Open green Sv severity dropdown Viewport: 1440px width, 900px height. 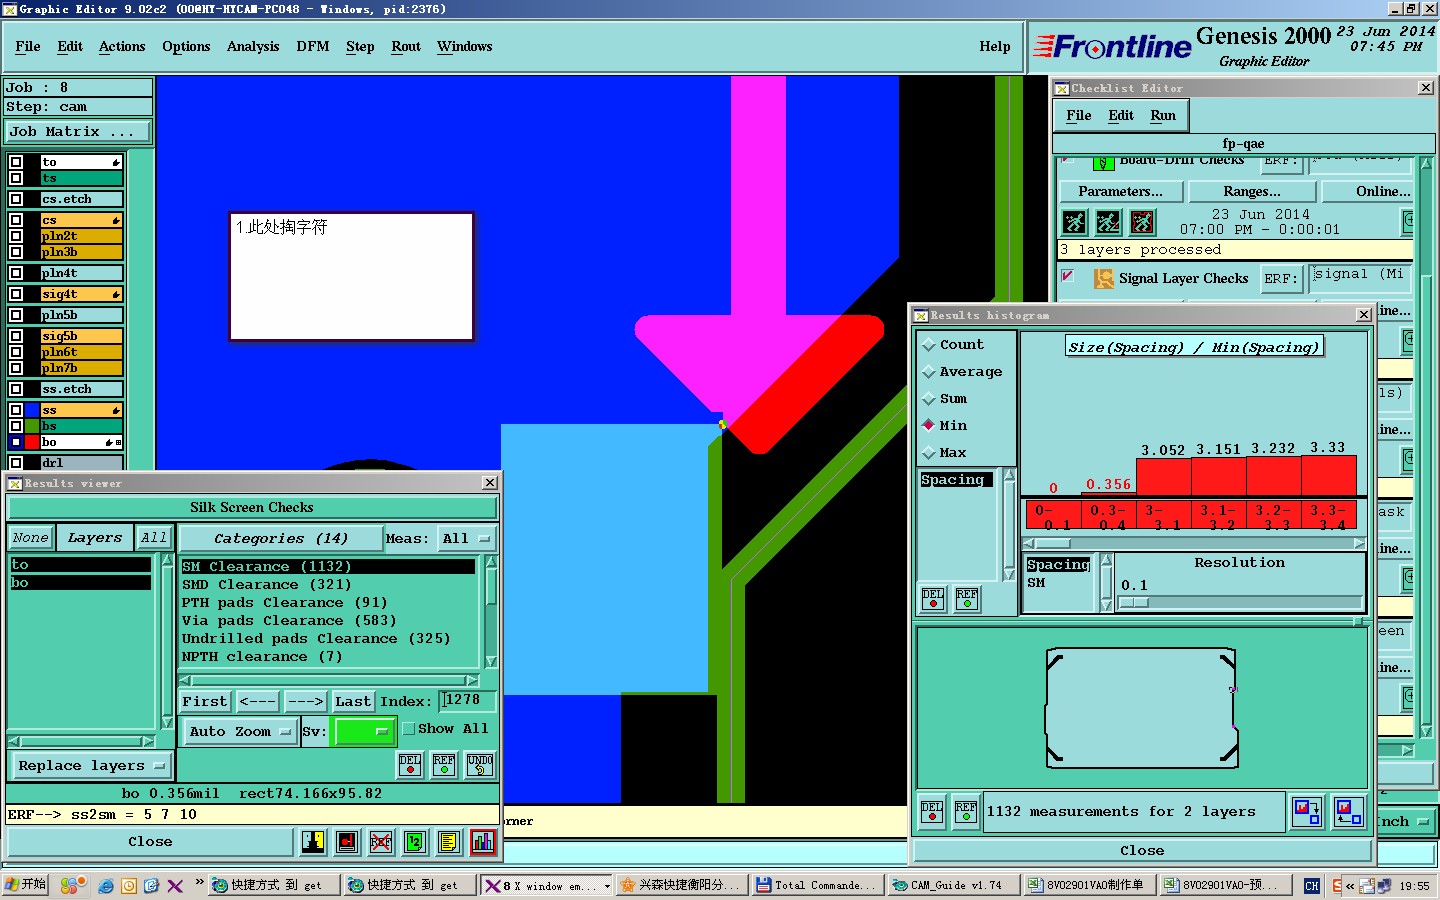(x=364, y=732)
